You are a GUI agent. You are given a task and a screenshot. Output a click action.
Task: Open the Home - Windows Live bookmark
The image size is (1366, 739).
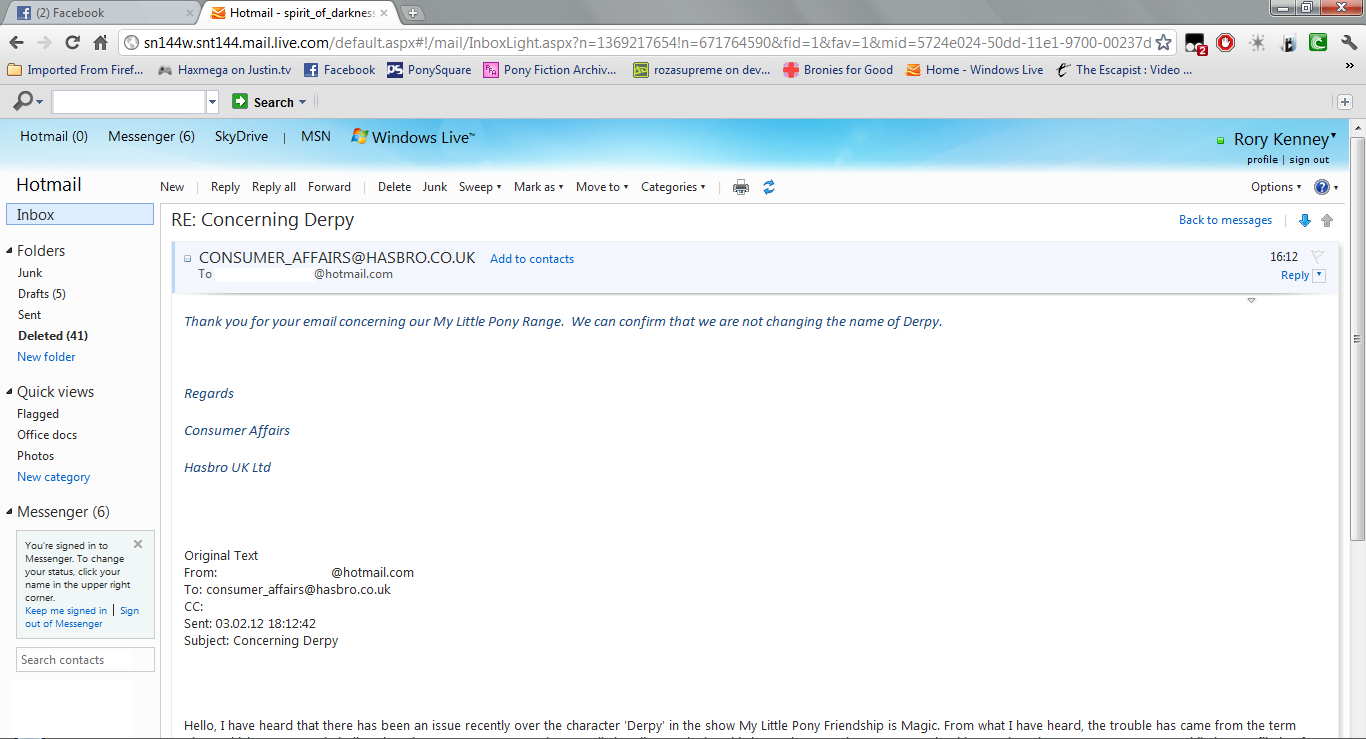[975, 70]
